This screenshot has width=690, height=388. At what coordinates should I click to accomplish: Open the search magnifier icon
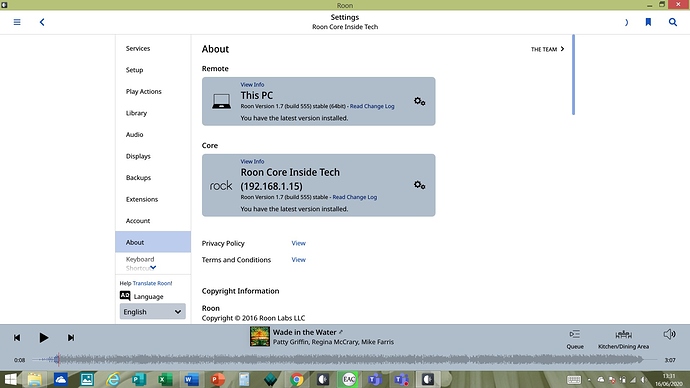point(673,22)
